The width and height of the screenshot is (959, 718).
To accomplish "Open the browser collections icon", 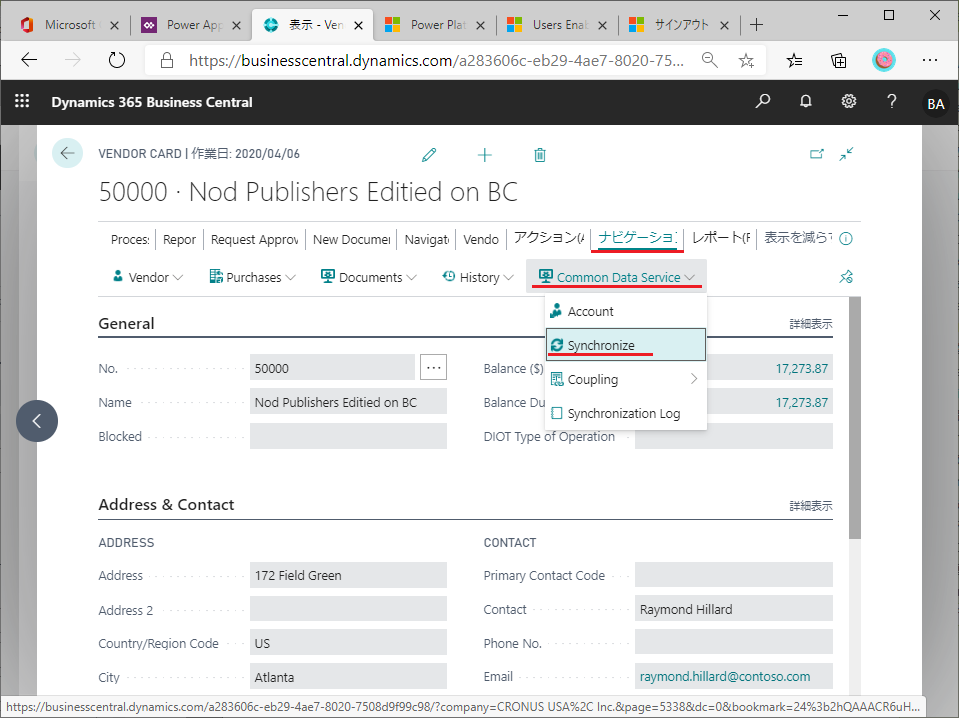I will pyautogui.click(x=839, y=60).
